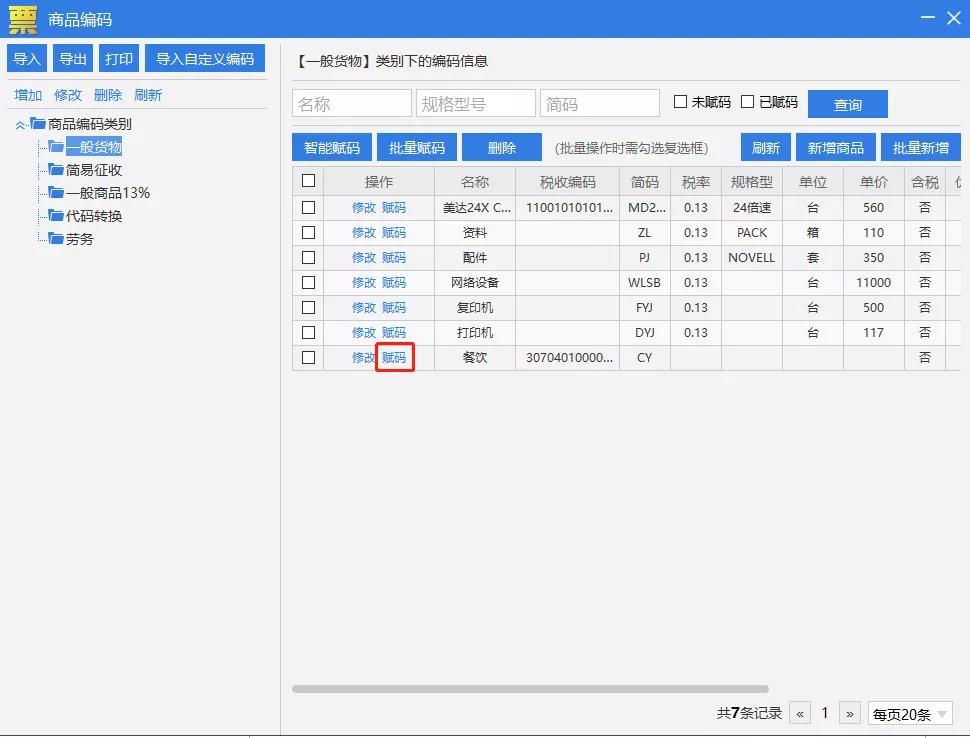Click the 增加 category link
Viewport: 970px width, 738px height.
click(x=28, y=95)
